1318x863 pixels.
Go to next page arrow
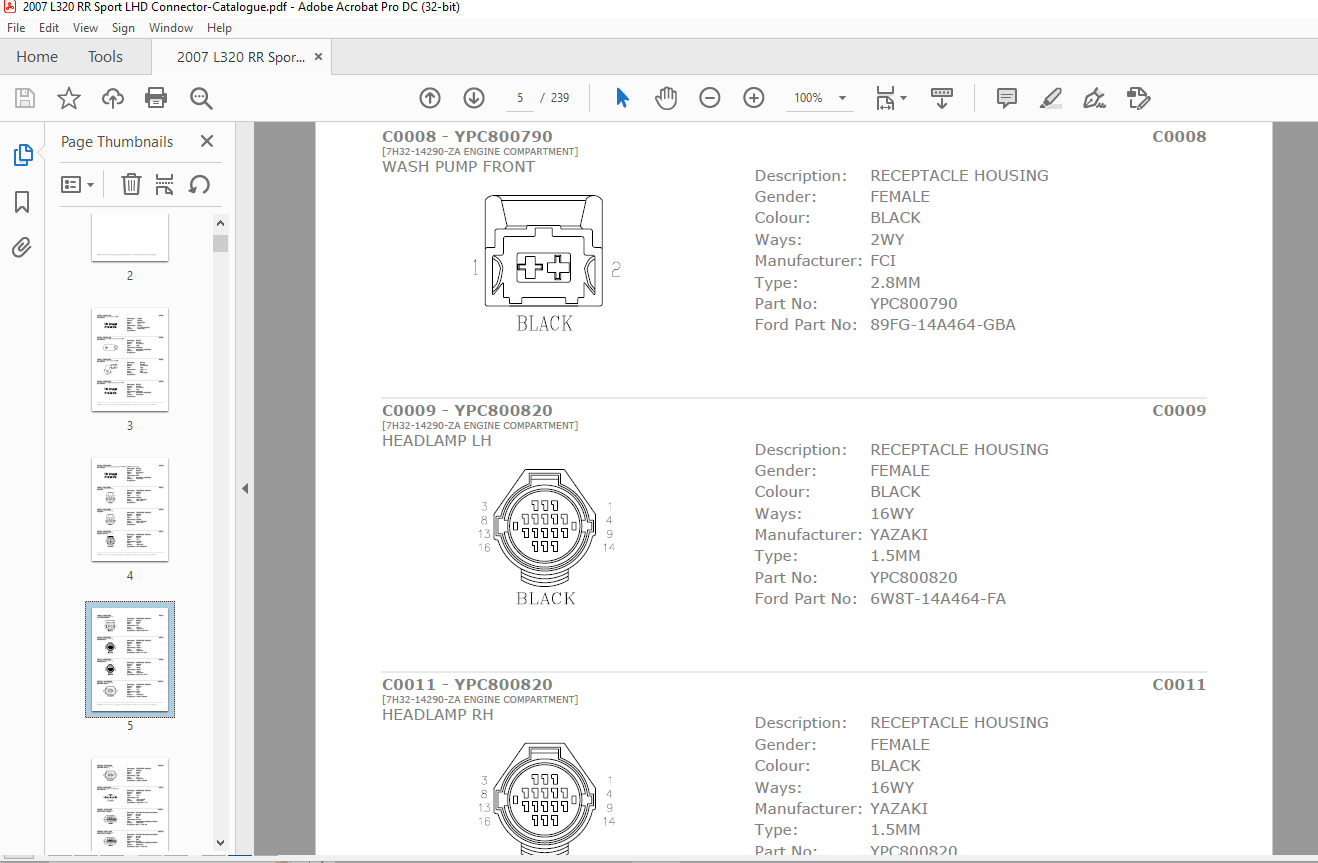[x=474, y=98]
